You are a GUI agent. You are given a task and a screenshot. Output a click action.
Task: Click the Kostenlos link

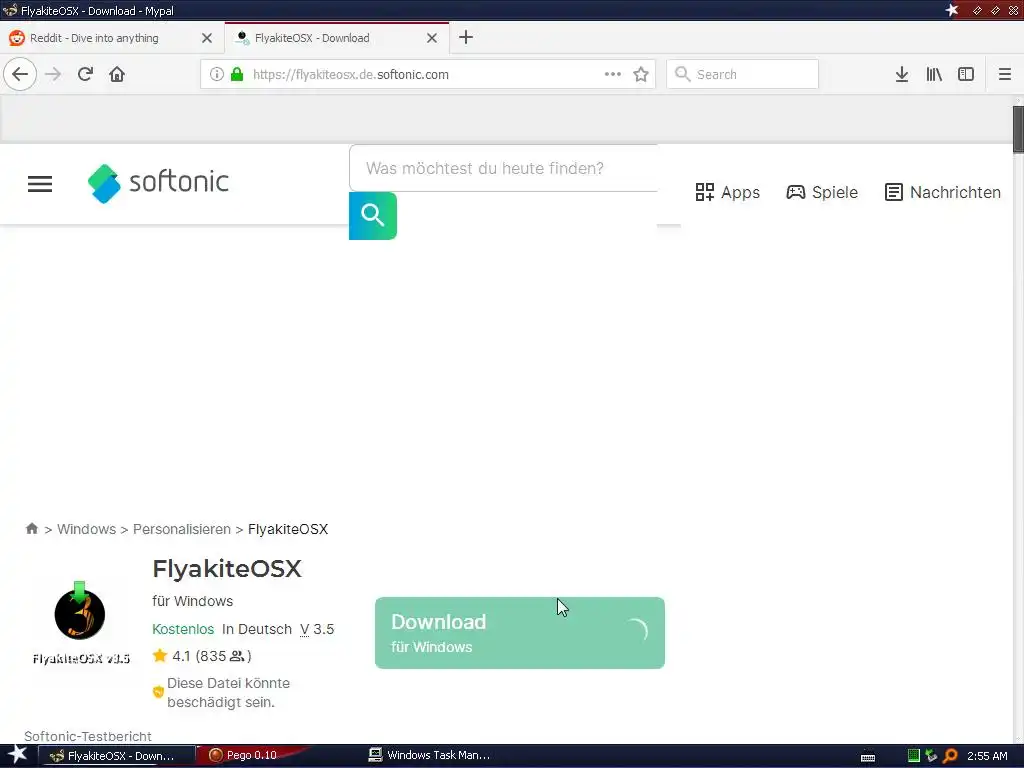tap(183, 629)
